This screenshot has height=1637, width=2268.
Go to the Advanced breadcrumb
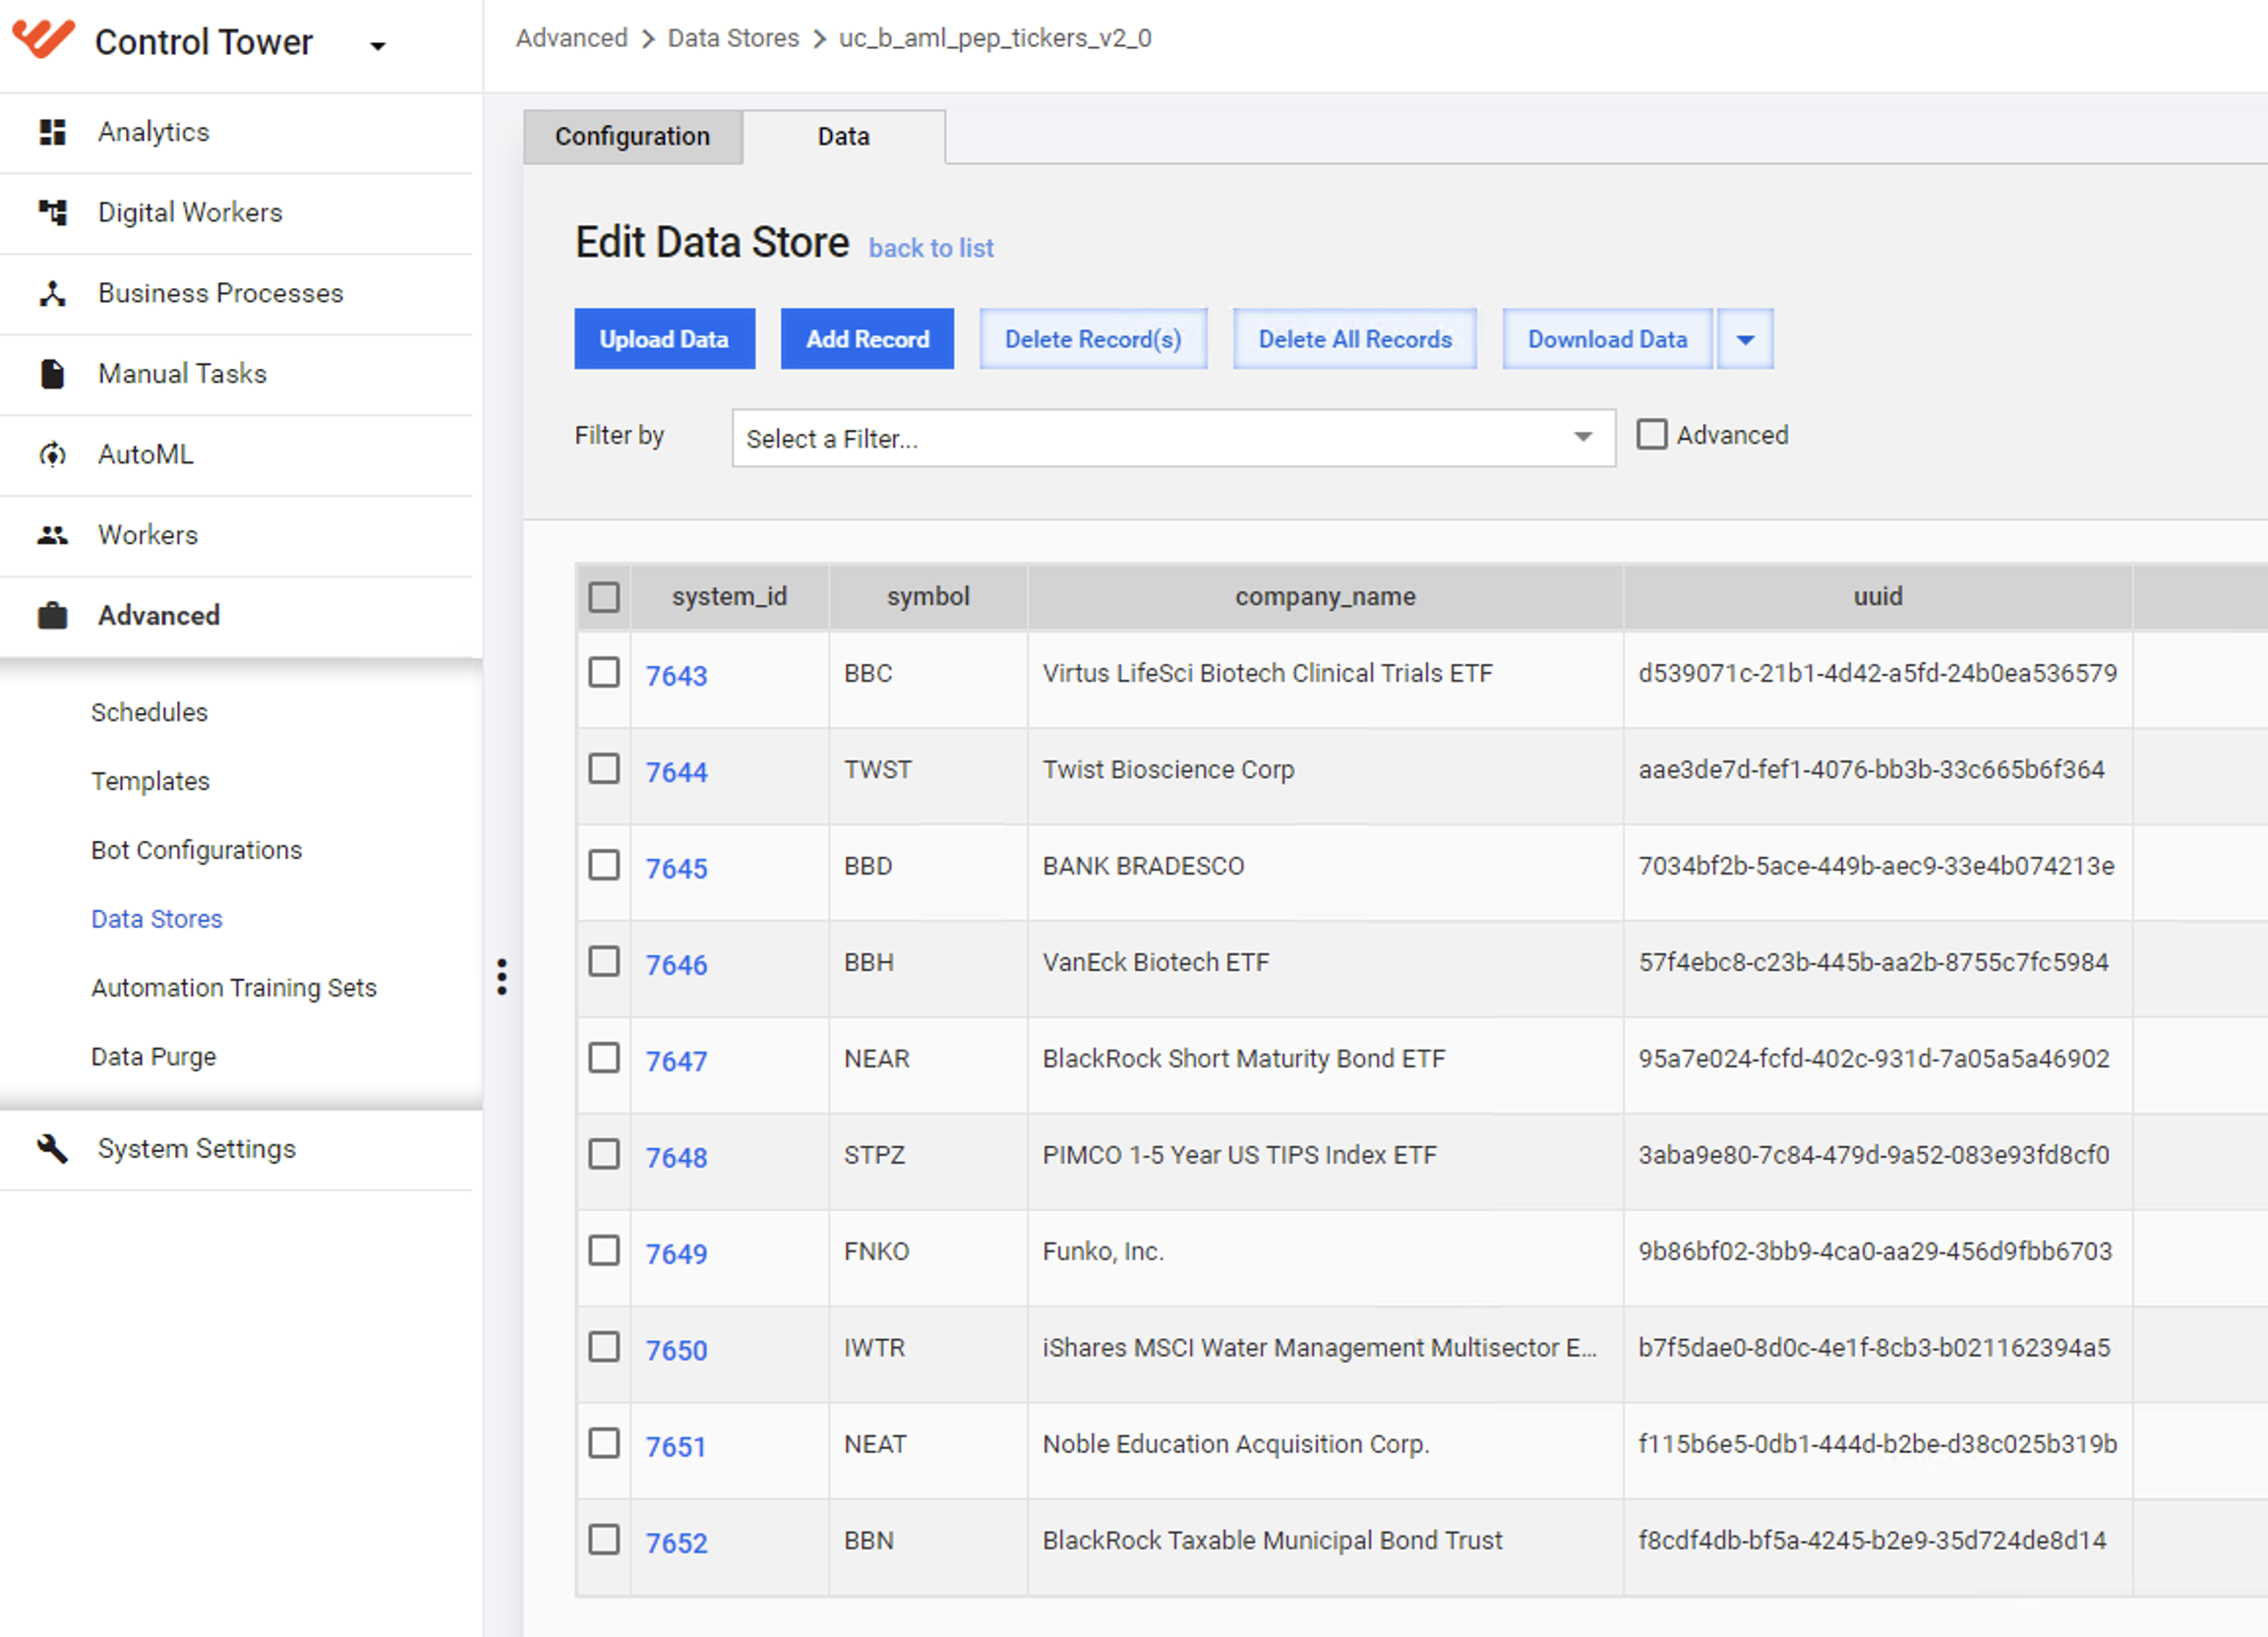pos(572,38)
